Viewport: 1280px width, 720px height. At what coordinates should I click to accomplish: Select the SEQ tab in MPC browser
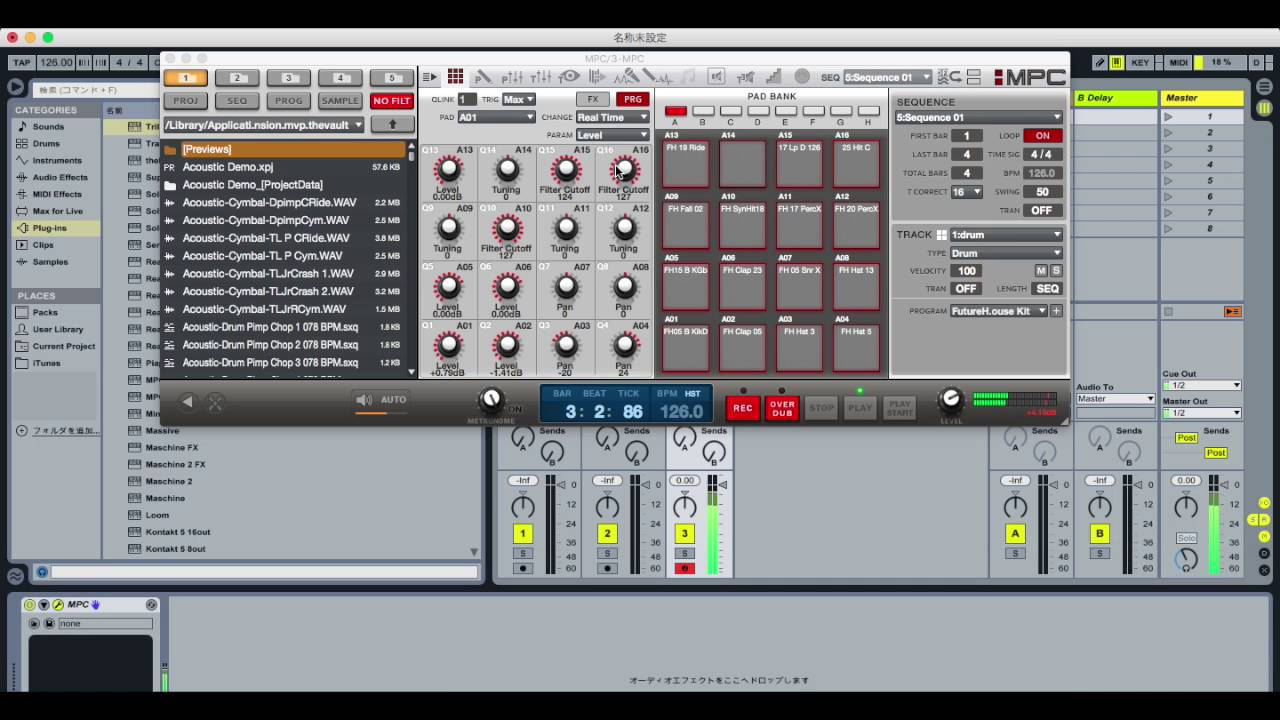coord(236,100)
